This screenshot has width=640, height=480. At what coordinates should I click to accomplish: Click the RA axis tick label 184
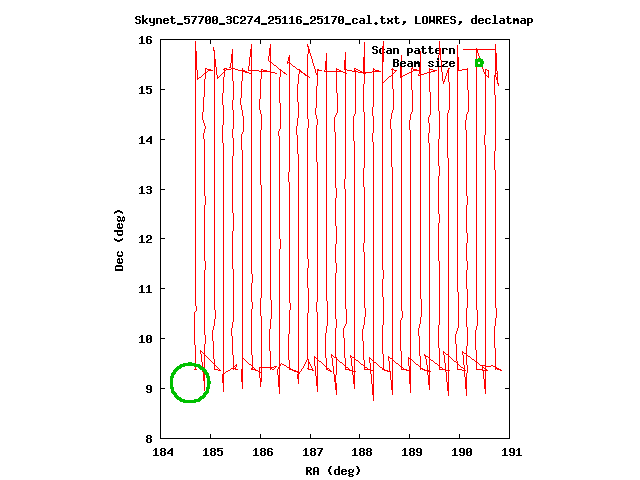pyautogui.click(x=163, y=452)
